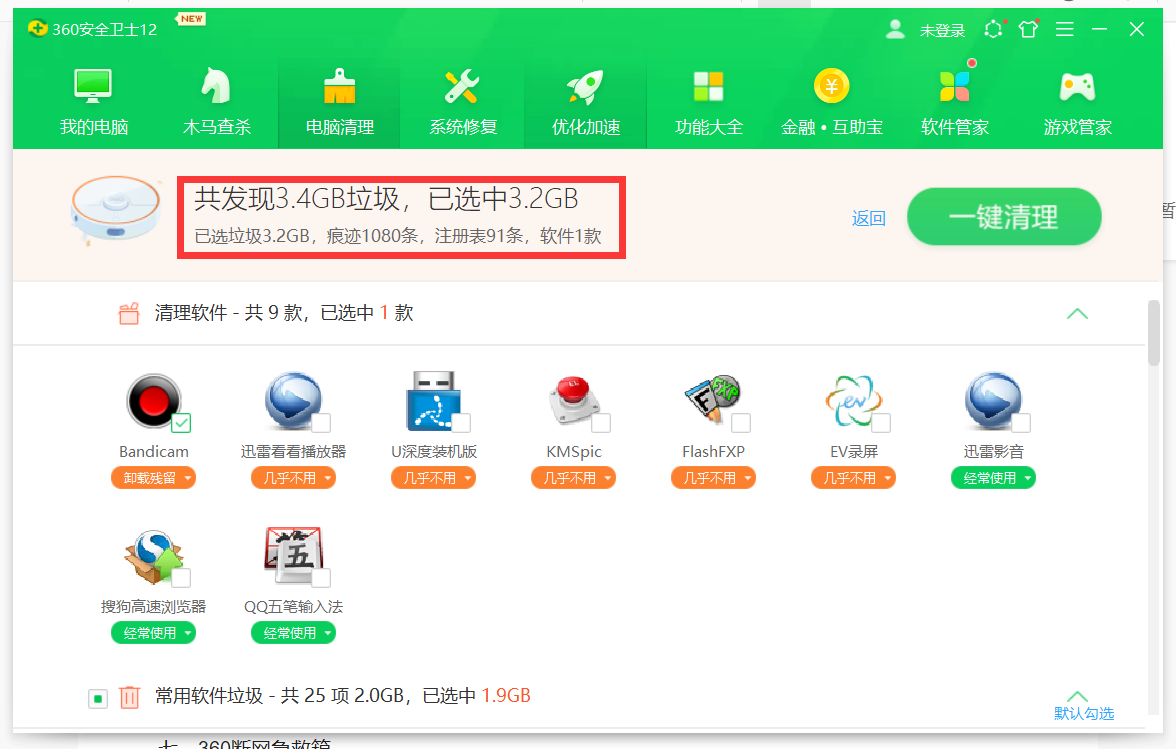Open the hamburger main menu
The image size is (1176, 749).
[x=1064, y=29]
